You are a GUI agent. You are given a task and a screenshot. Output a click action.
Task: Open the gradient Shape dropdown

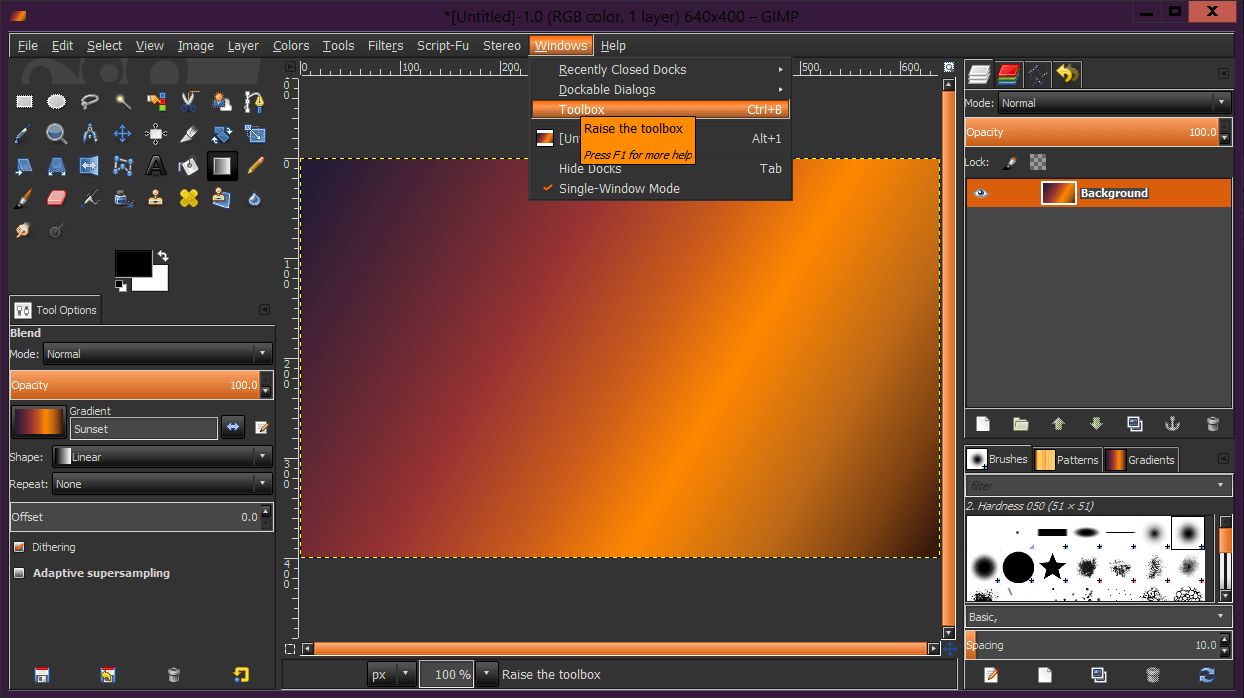pos(162,457)
